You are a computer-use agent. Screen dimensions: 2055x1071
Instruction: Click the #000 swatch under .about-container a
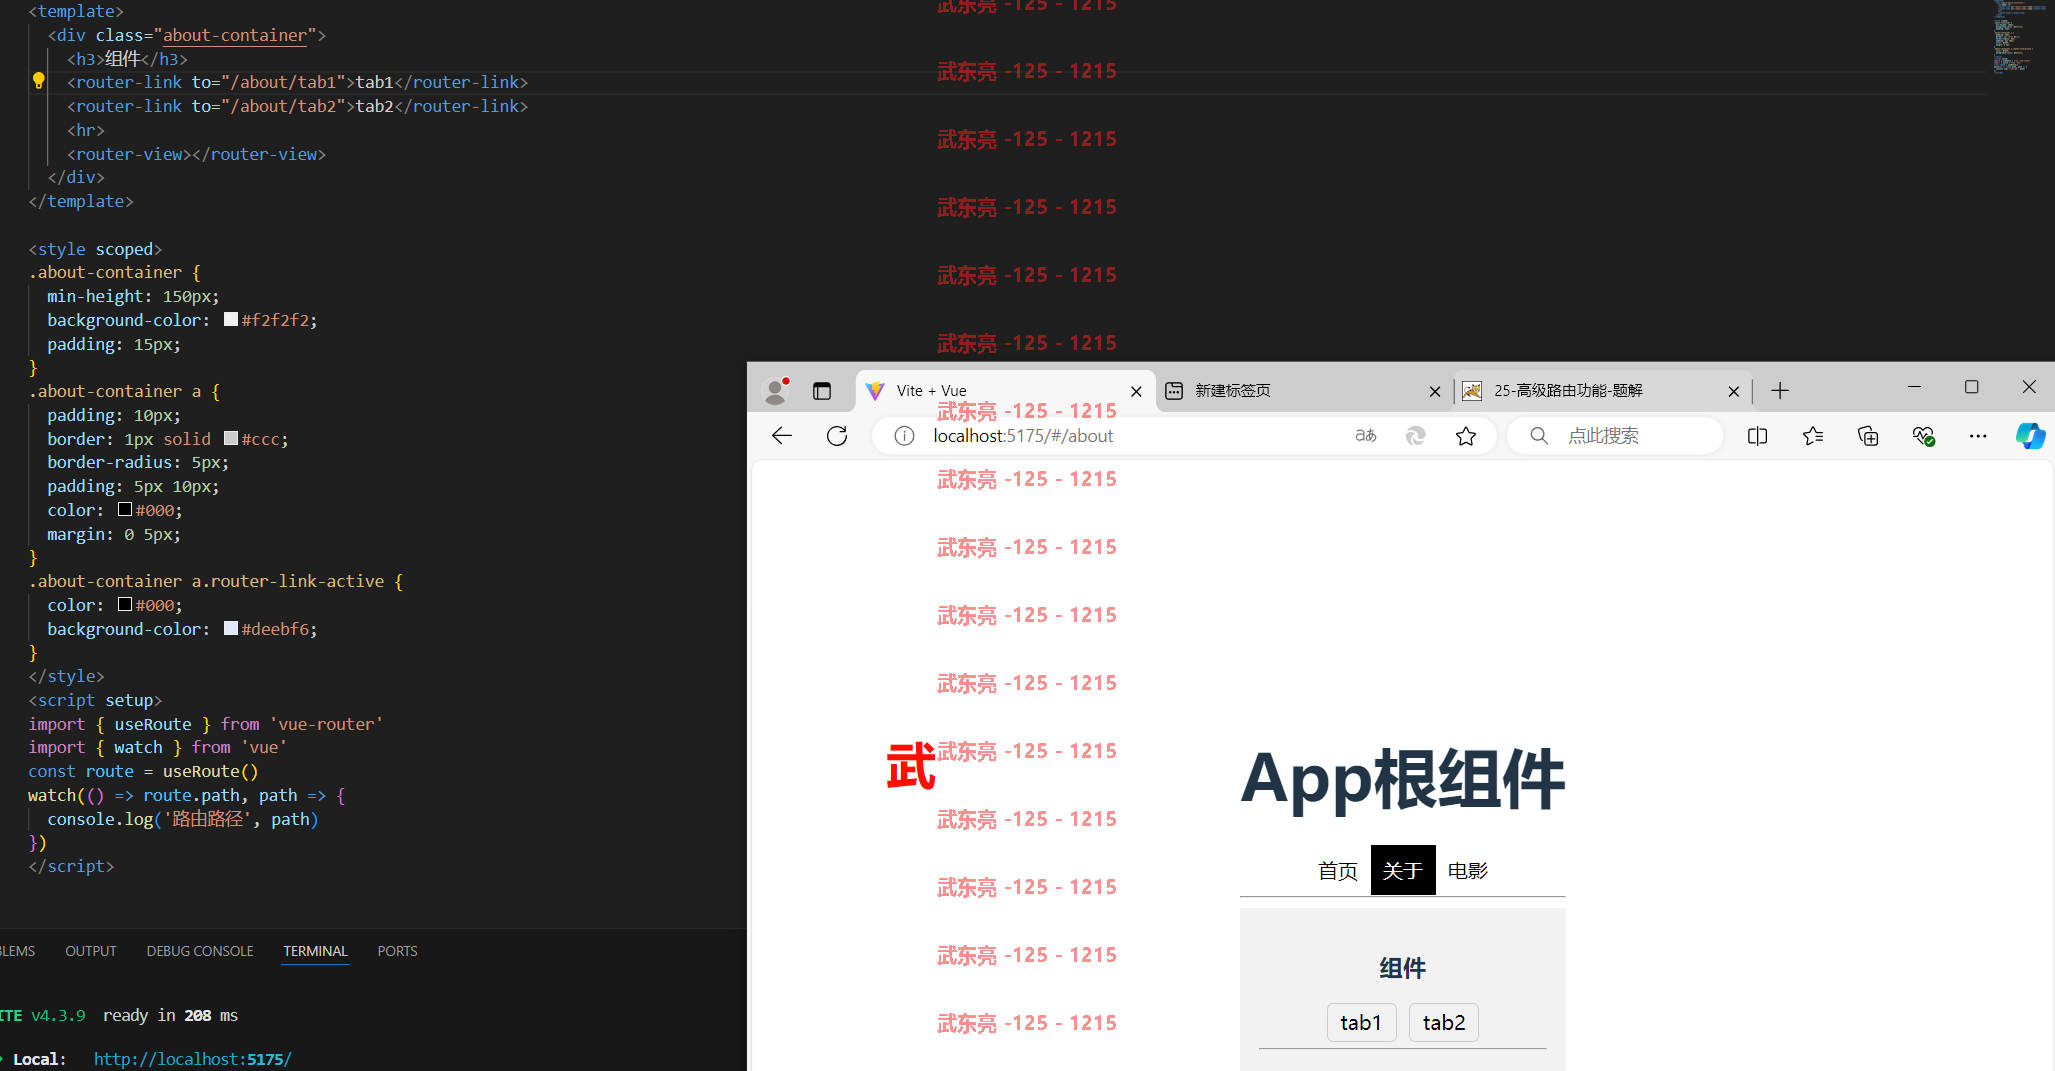[x=125, y=510]
